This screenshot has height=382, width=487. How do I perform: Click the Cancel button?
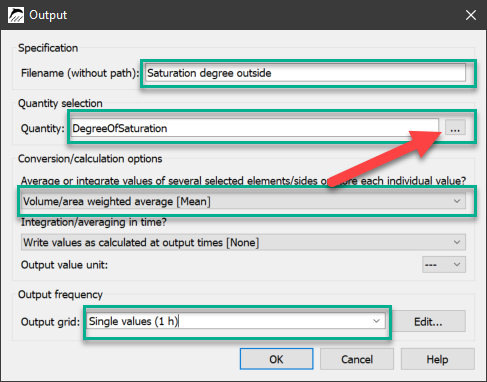tap(357, 359)
